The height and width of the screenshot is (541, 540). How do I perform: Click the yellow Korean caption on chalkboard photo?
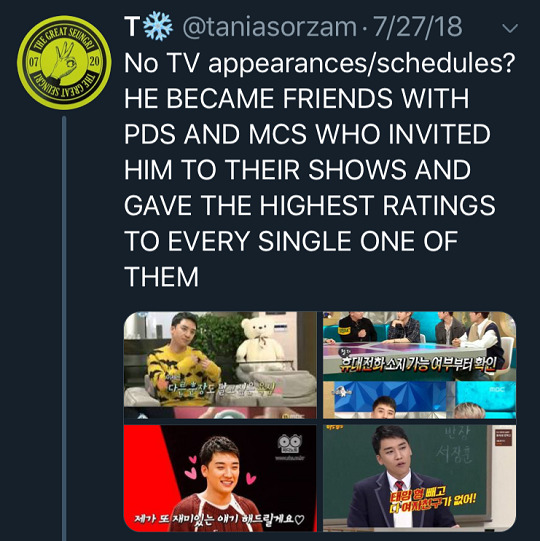433,500
